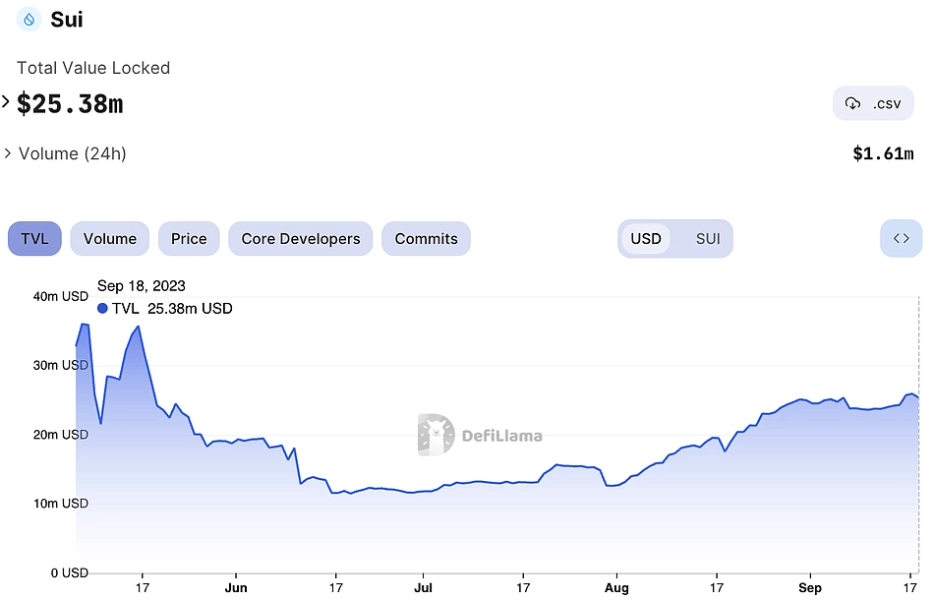Click the Jul marker on time axis
The image size is (934, 600).
pyautogui.click(x=423, y=587)
